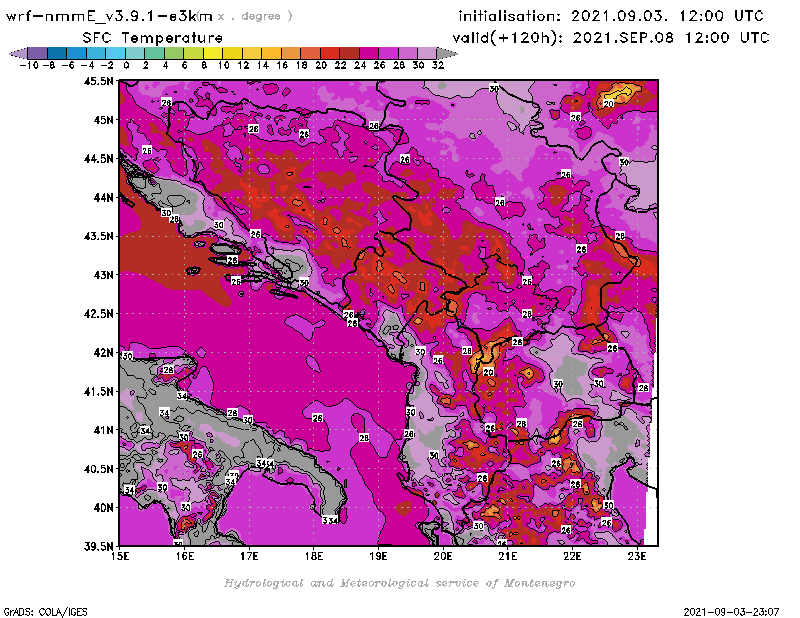Click the '42N' latitude label

tap(103, 353)
